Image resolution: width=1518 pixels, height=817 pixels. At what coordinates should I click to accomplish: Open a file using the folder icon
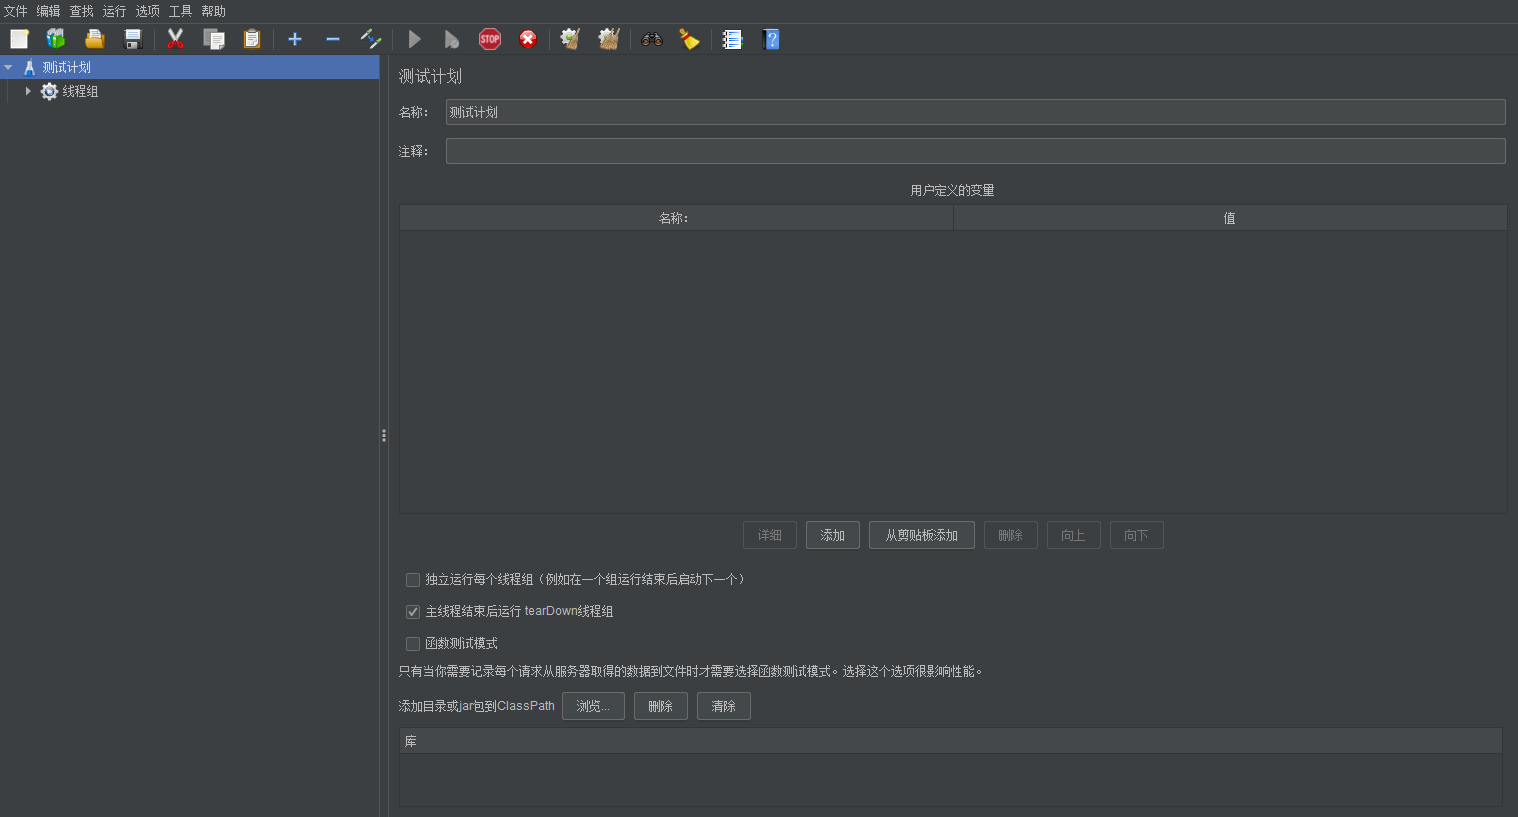(95, 39)
